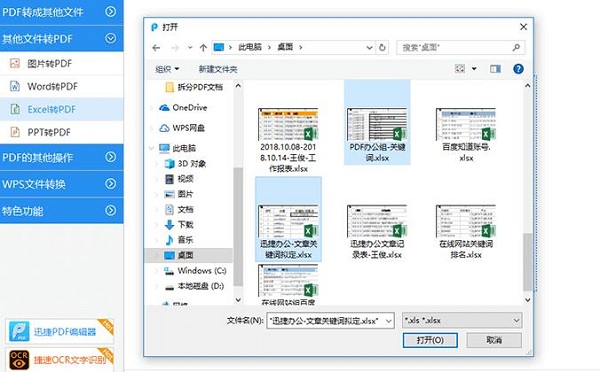This screenshot has height=372, width=600.
Task: Click the search magnifier icon
Action: coord(516,47)
